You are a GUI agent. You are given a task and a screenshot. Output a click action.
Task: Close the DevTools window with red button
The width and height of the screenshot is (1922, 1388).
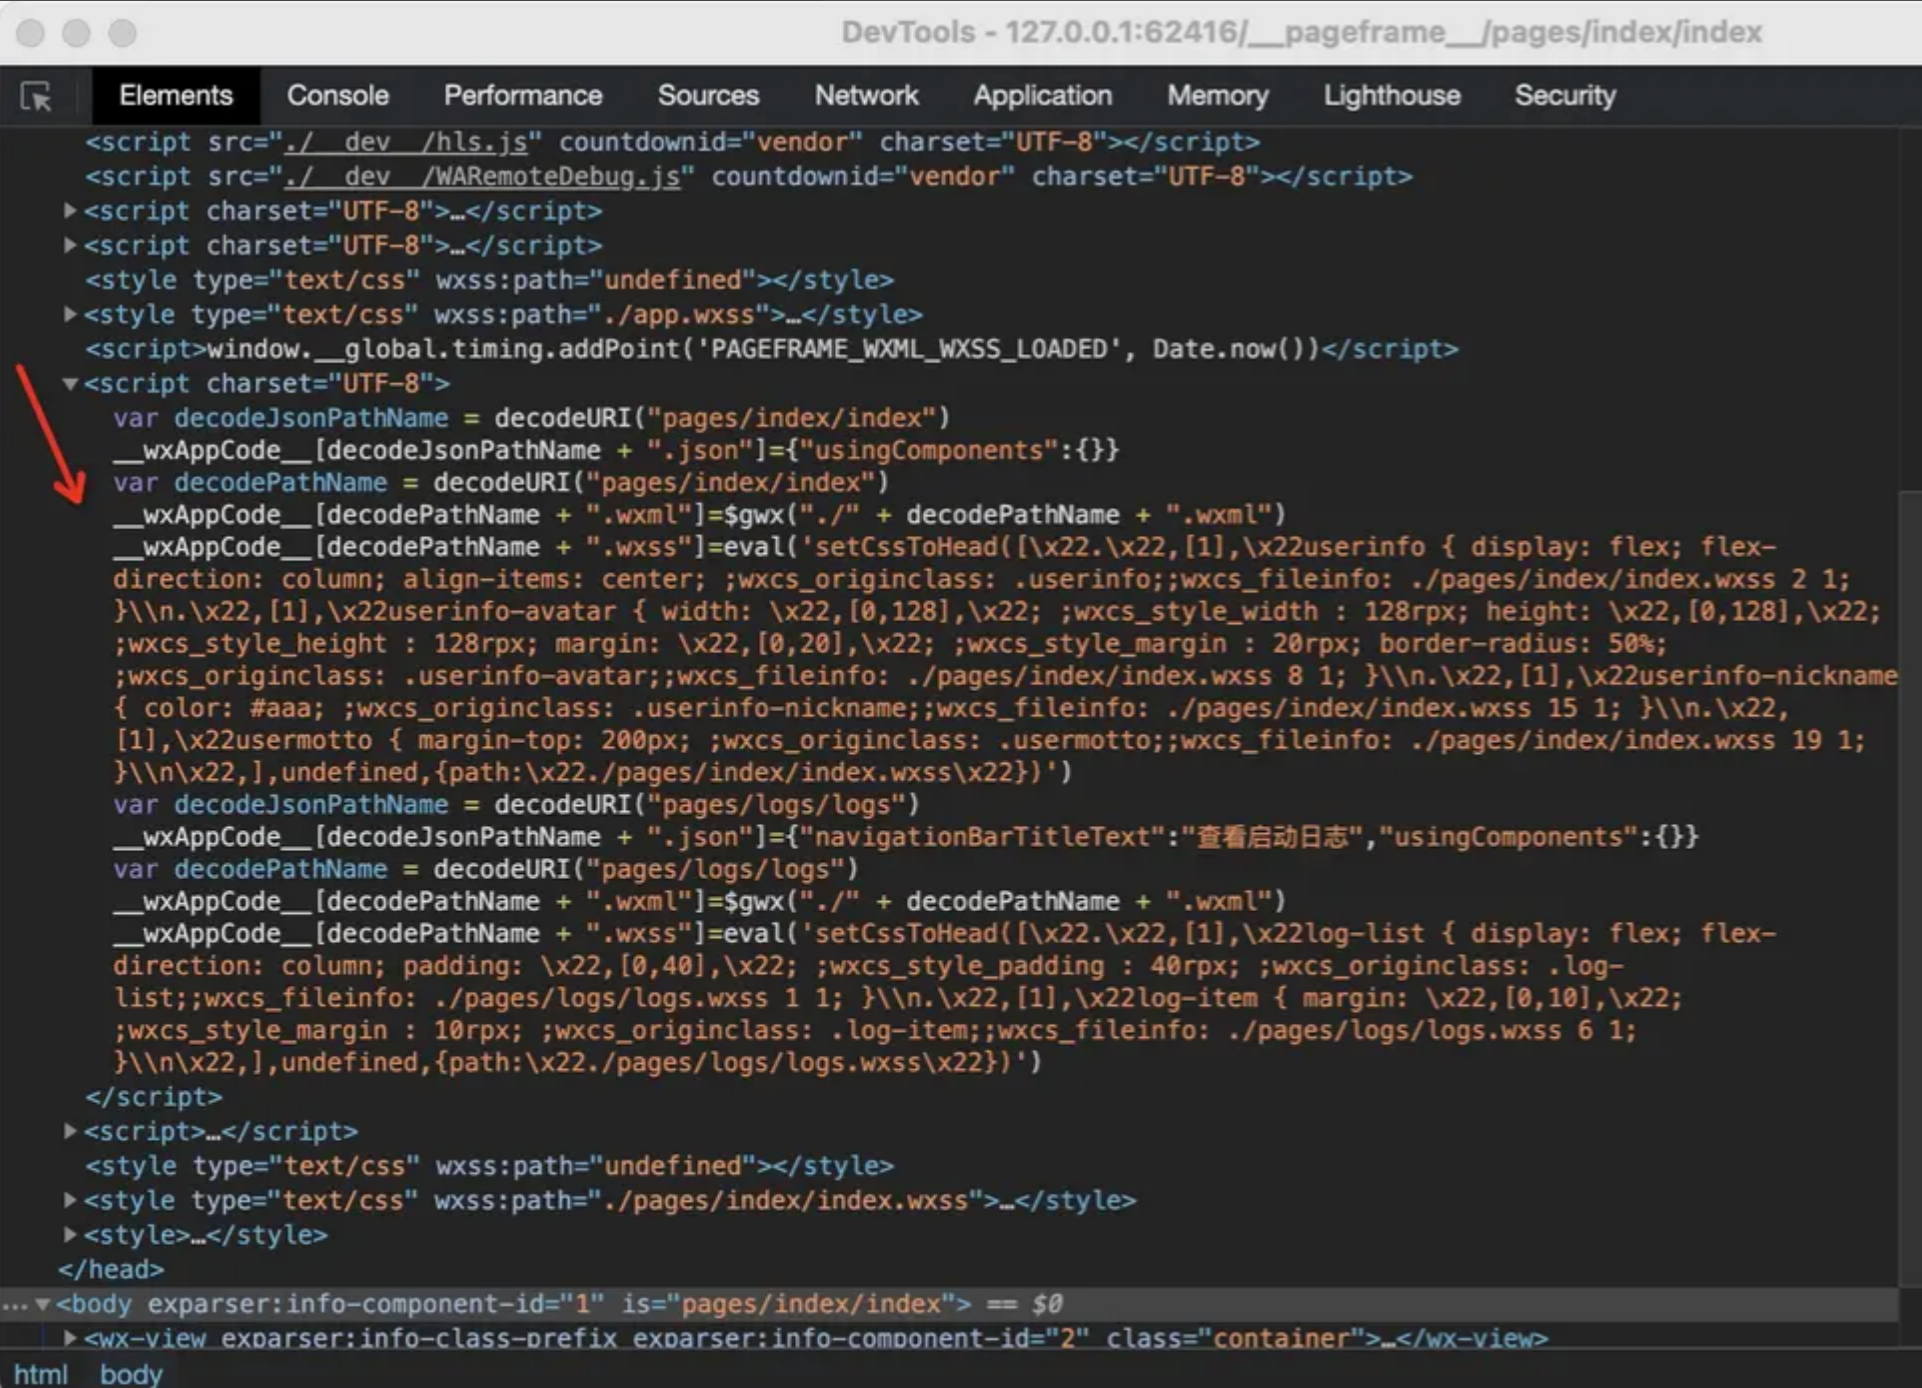point(31,33)
